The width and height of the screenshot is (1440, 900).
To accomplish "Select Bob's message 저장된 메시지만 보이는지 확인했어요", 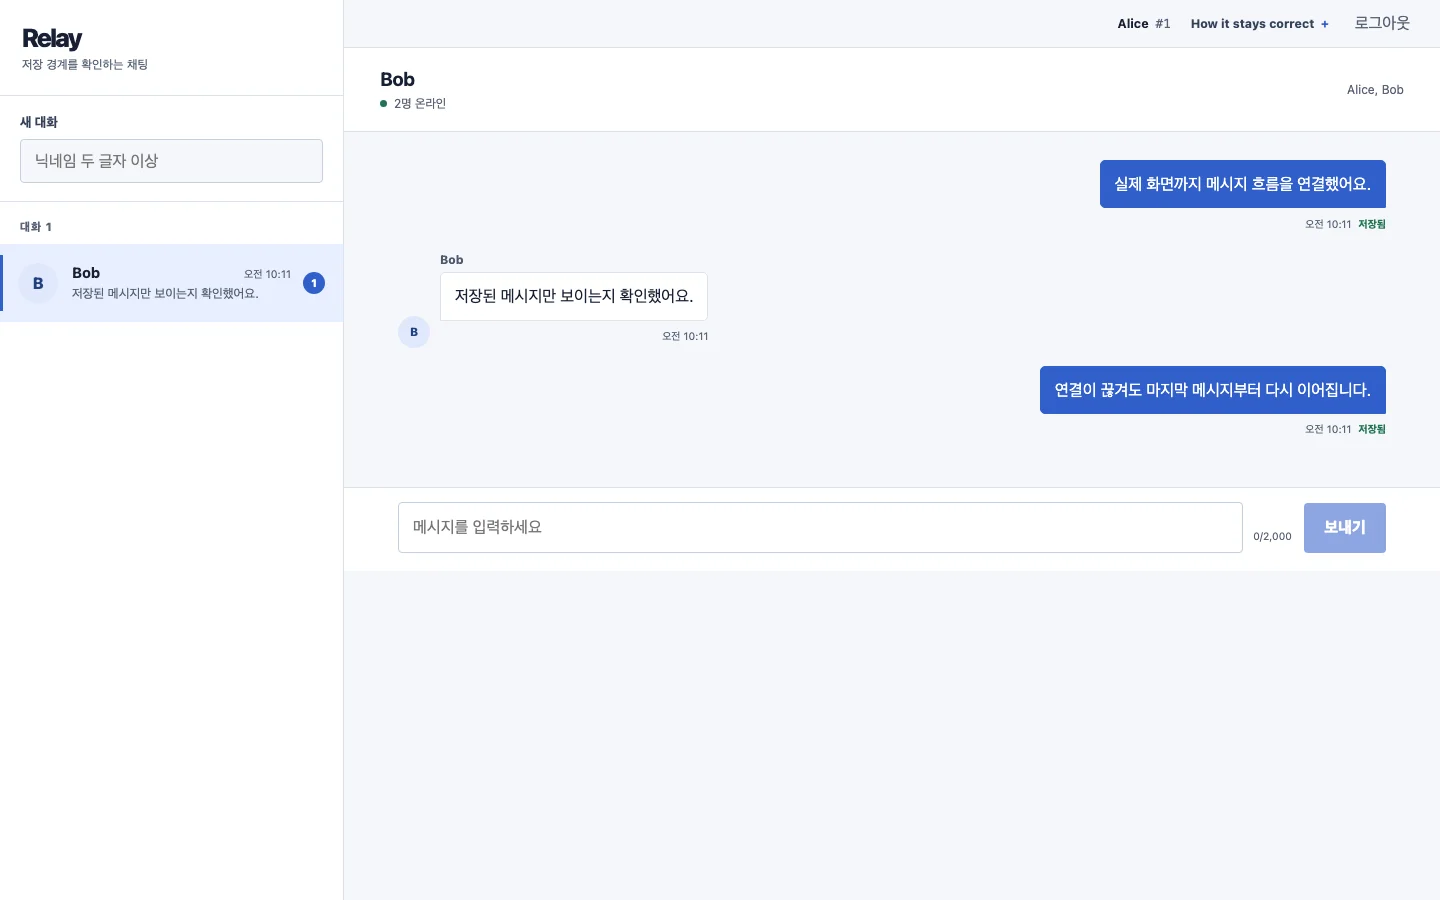I will [x=574, y=296].
